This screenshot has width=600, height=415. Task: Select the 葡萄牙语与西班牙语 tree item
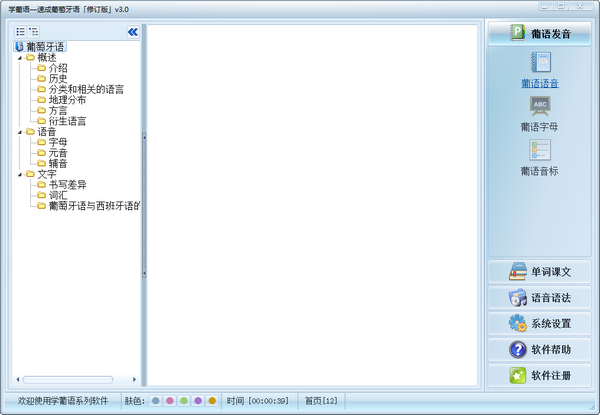click(94, 206)
